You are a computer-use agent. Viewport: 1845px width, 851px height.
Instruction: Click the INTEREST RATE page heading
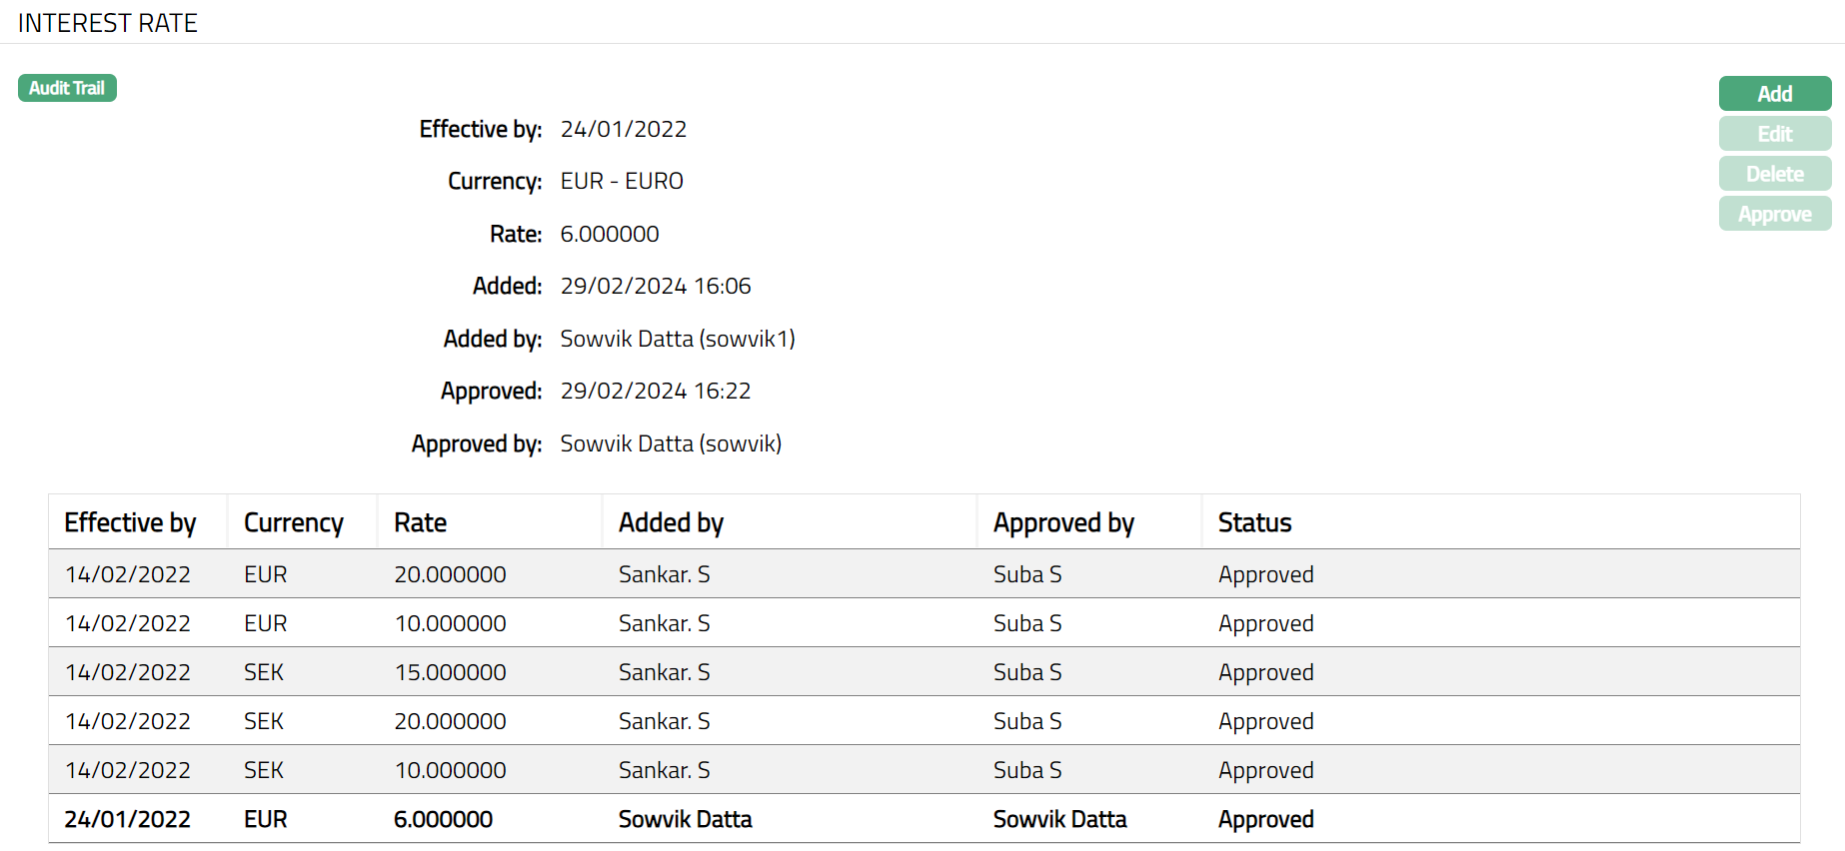(x=108, y=23)
